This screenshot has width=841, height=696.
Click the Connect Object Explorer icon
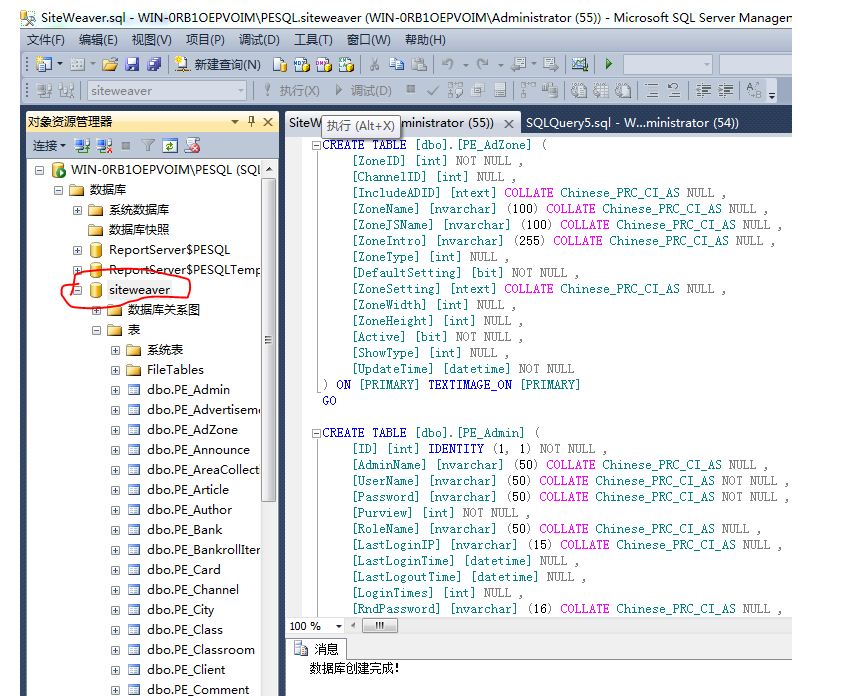(x=83, y=146)
